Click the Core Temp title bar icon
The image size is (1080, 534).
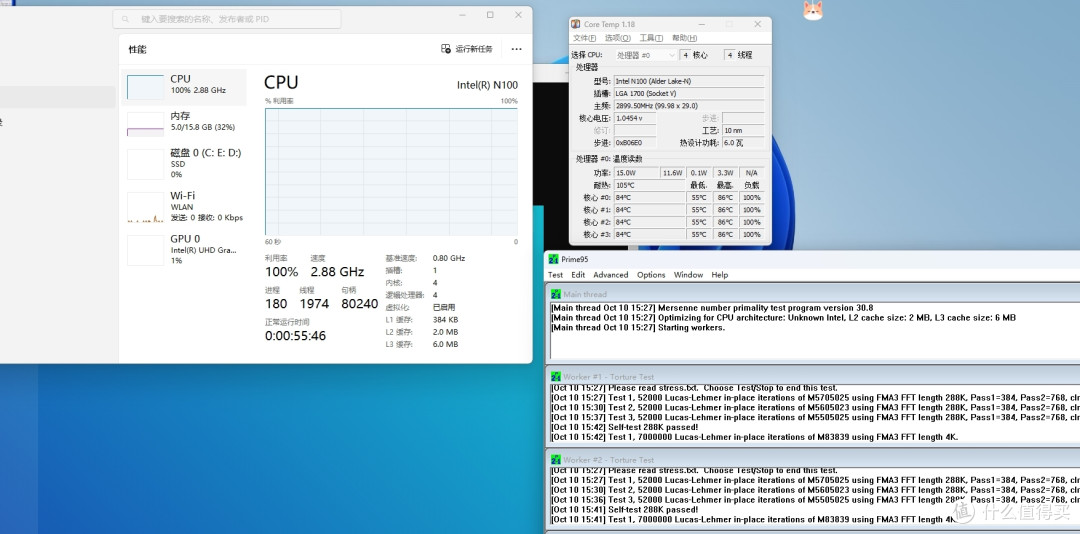576,24
